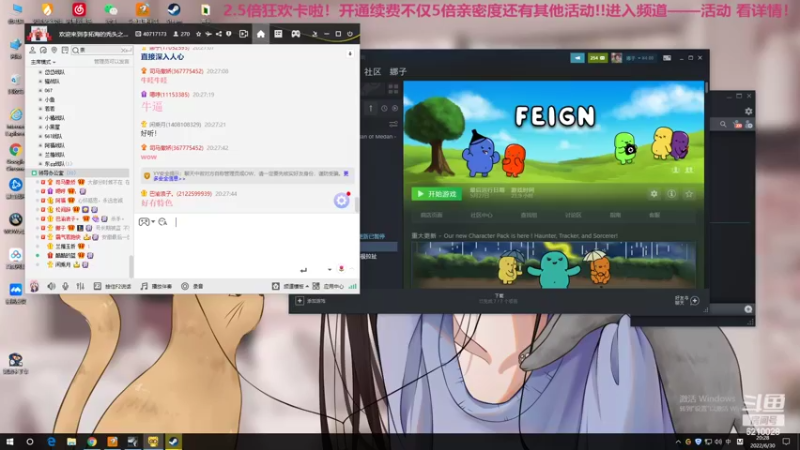The height and width of the screenshot is (450, 800).
Task: Open Steam 娜子 profile menu
Action: pos(398,72)
